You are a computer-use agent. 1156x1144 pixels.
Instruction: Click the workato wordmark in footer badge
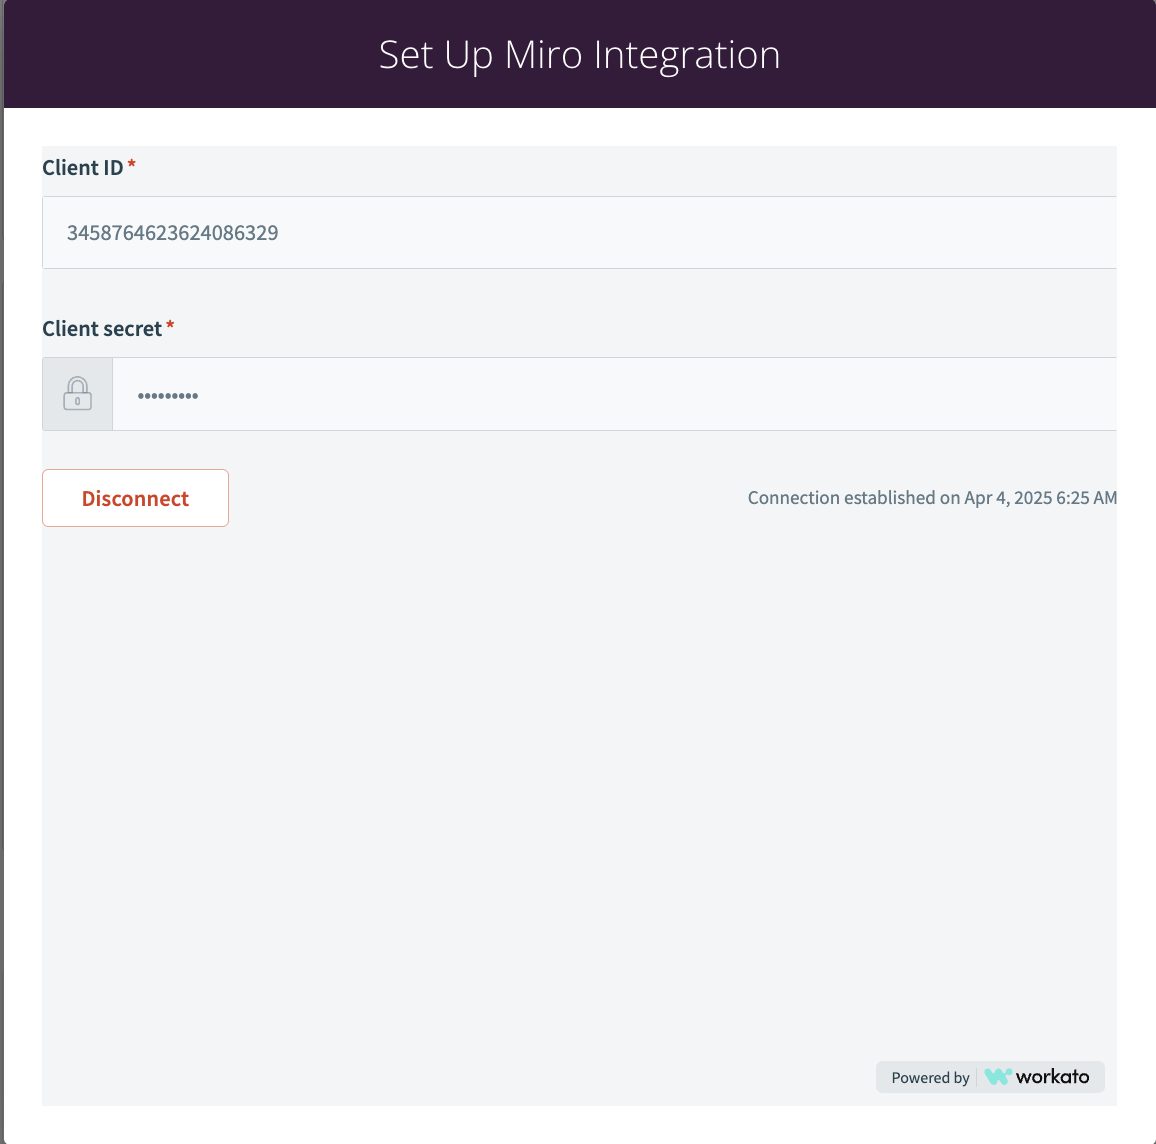point(1052,1077)
